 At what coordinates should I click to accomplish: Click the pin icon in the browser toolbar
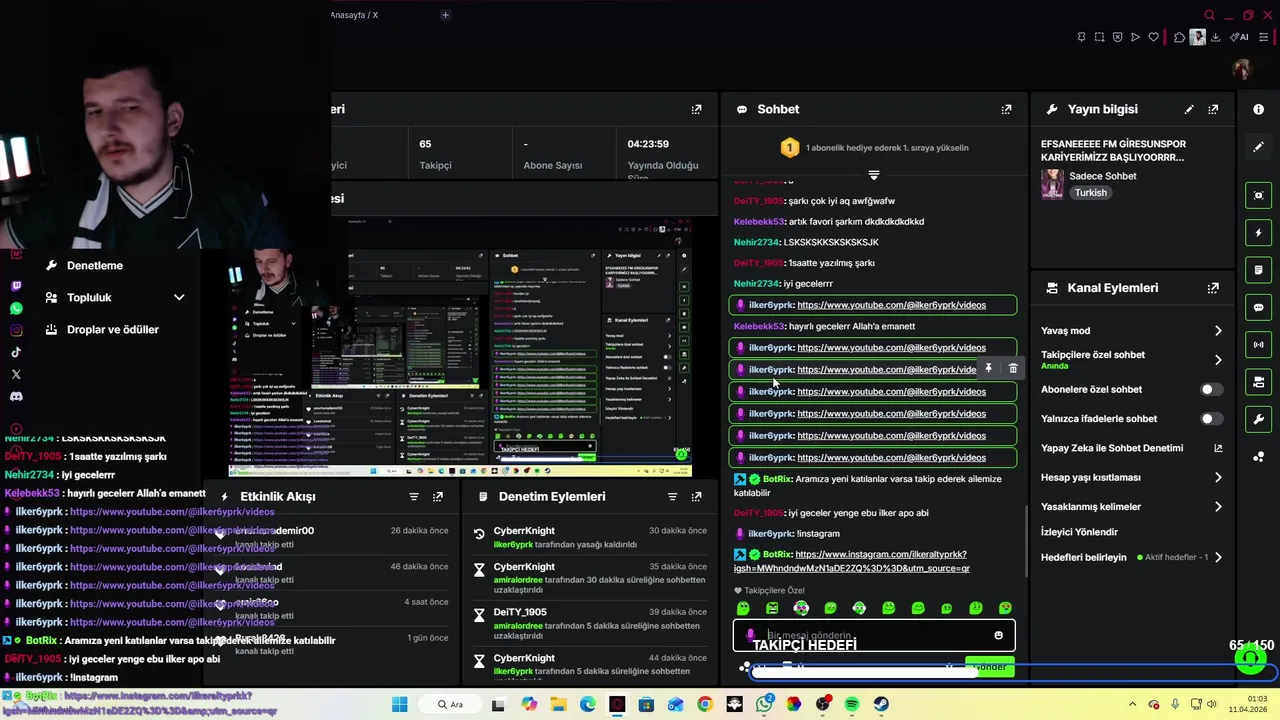(x=1081, y=37)
